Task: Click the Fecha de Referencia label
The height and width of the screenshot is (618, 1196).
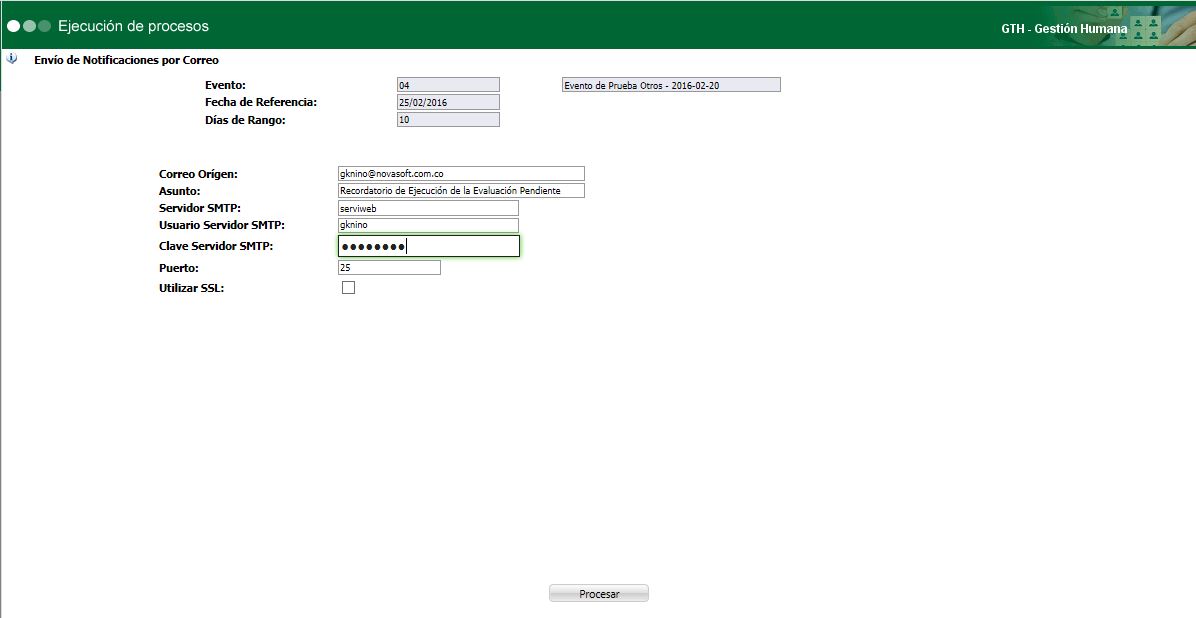Action: 261,102
